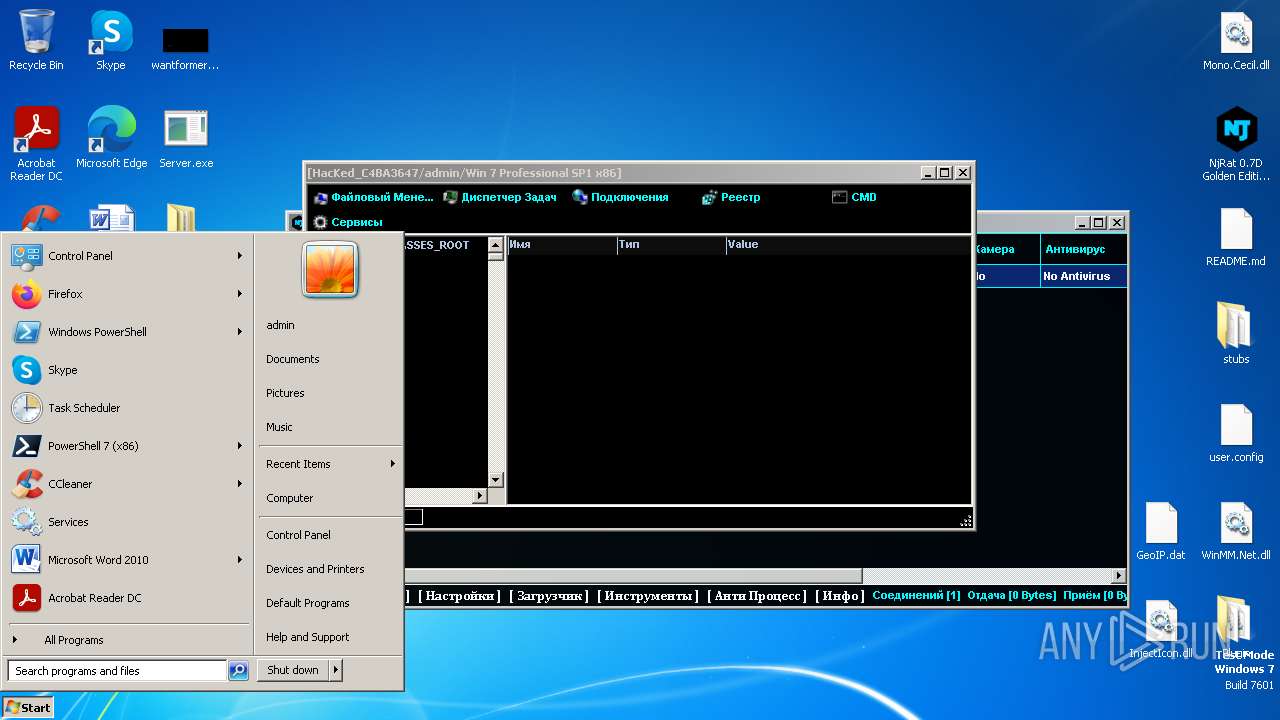This screenshot has width=1280, height=720.
Task: Click the Соединений [1] status text
Action: (916, 596)
